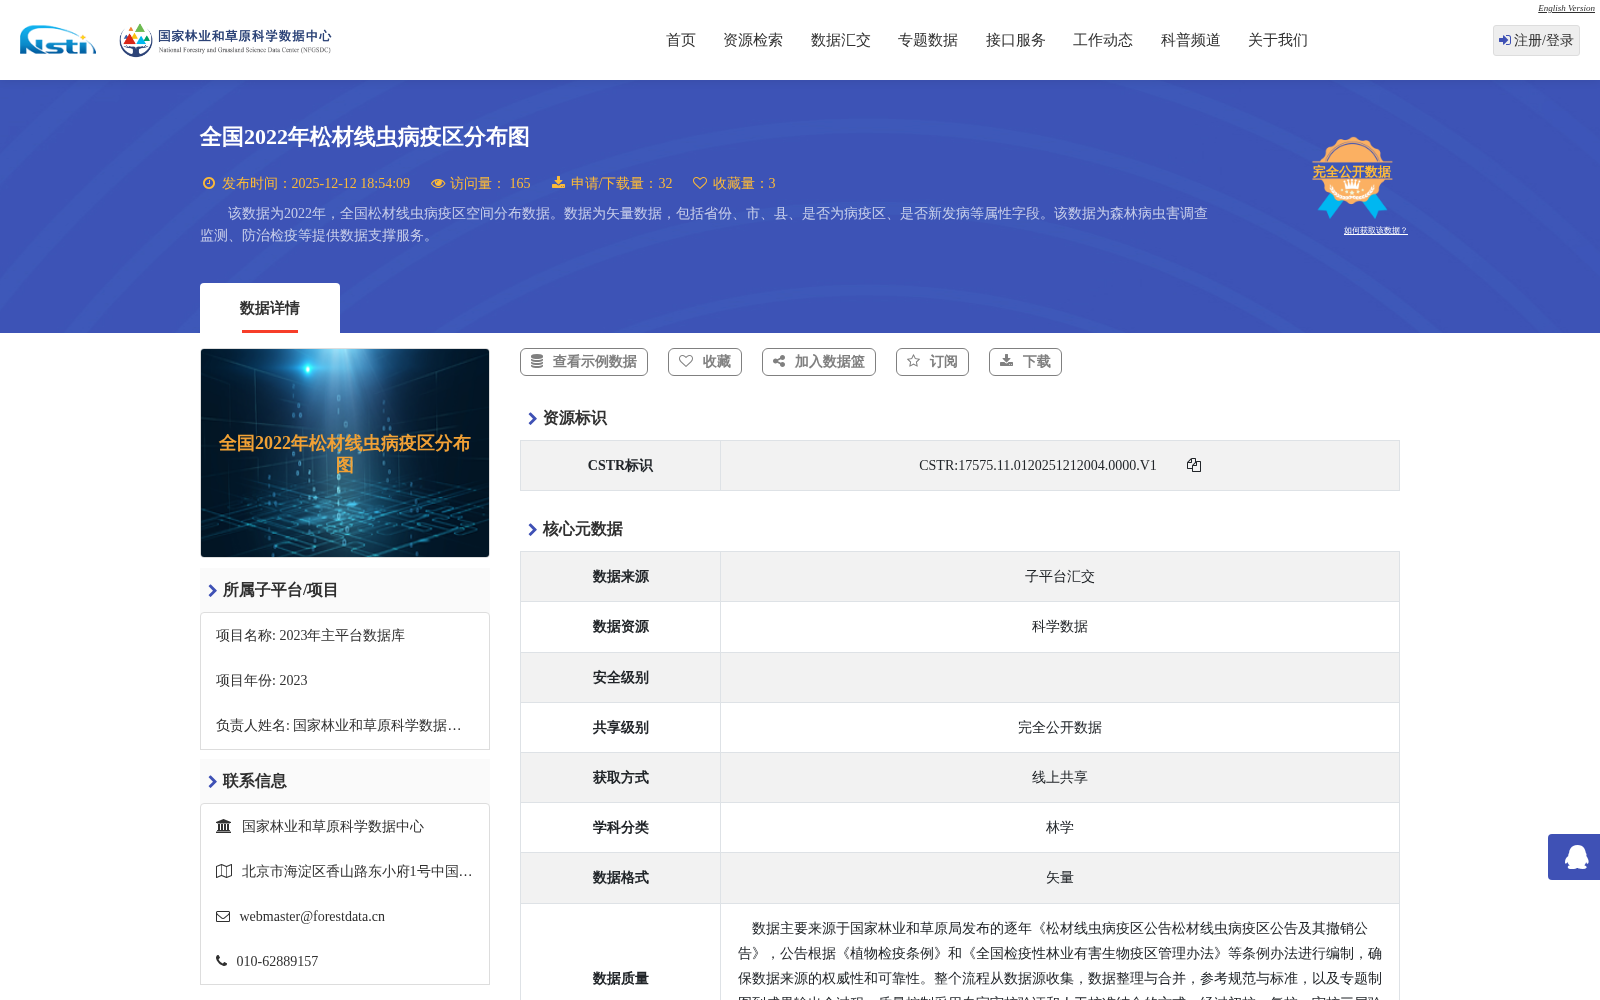Open the 国家林业和草原科学数据中心 logo
1600x1000 pixels.
[225, 40]
